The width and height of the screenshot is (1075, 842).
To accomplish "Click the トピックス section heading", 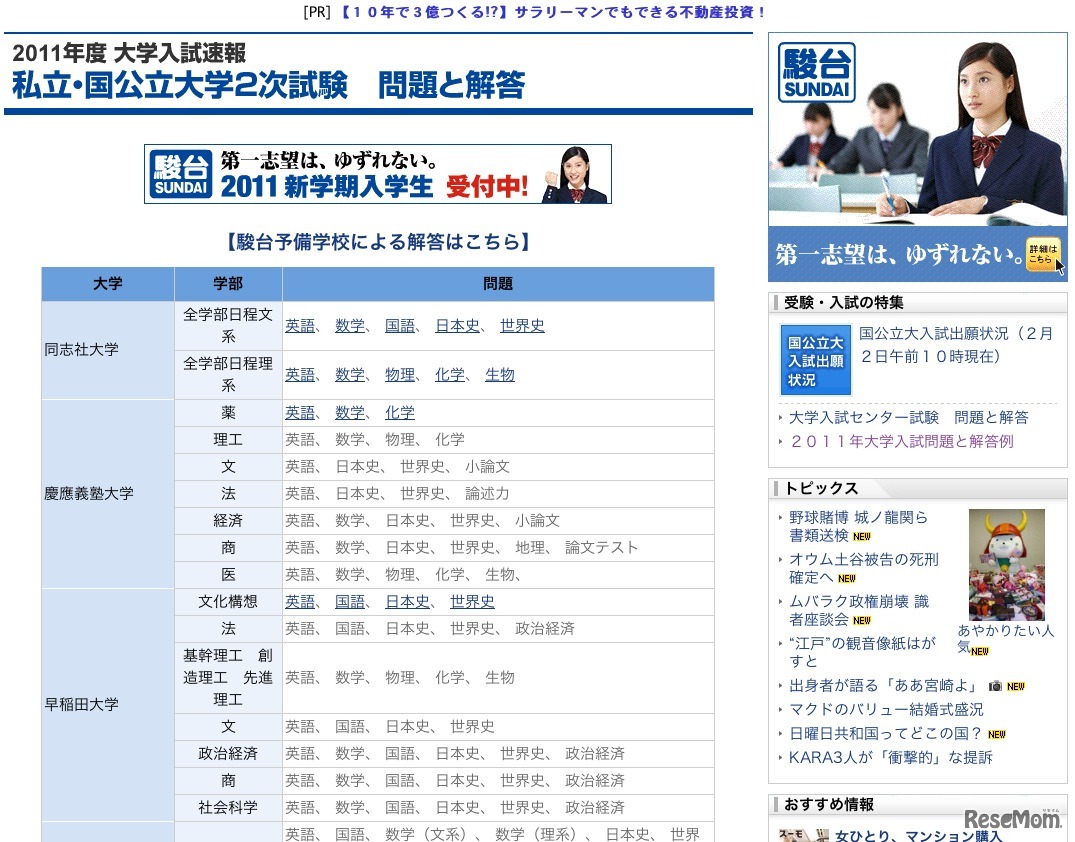I will 821,488.
